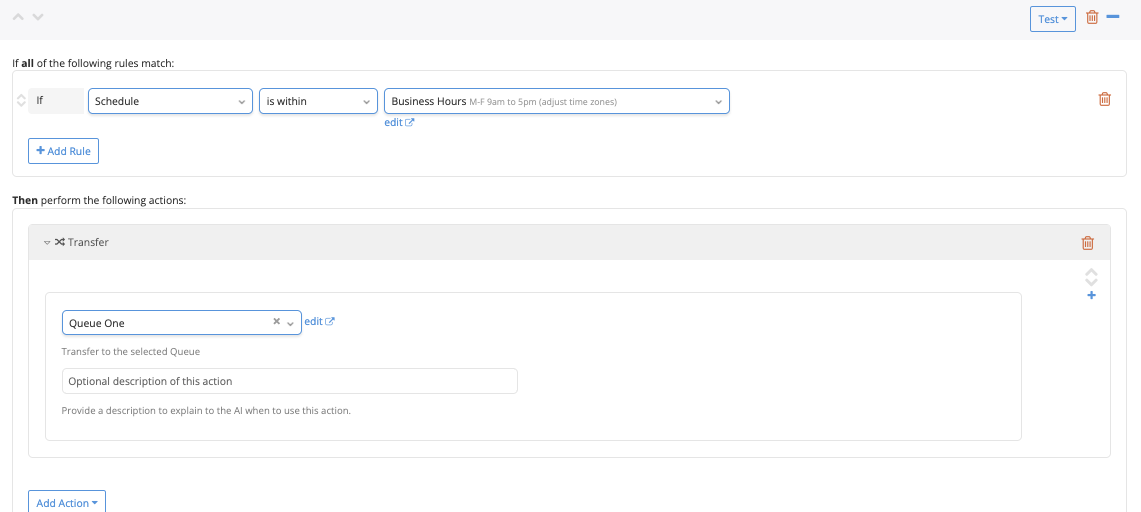Click edit link under Business Hours
1141x512 pixels.
tap(399, 122)
